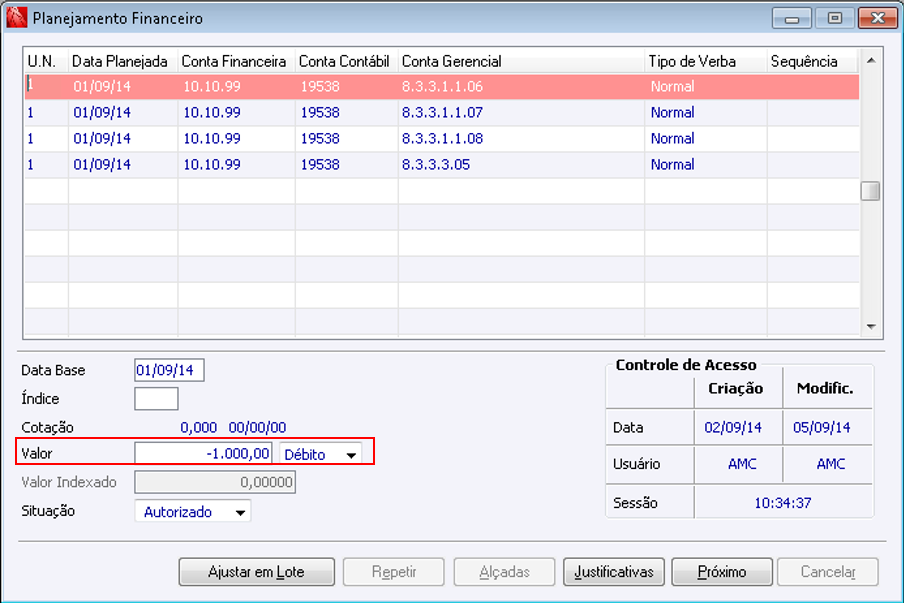Click the disabled Cancelar button

828,572
